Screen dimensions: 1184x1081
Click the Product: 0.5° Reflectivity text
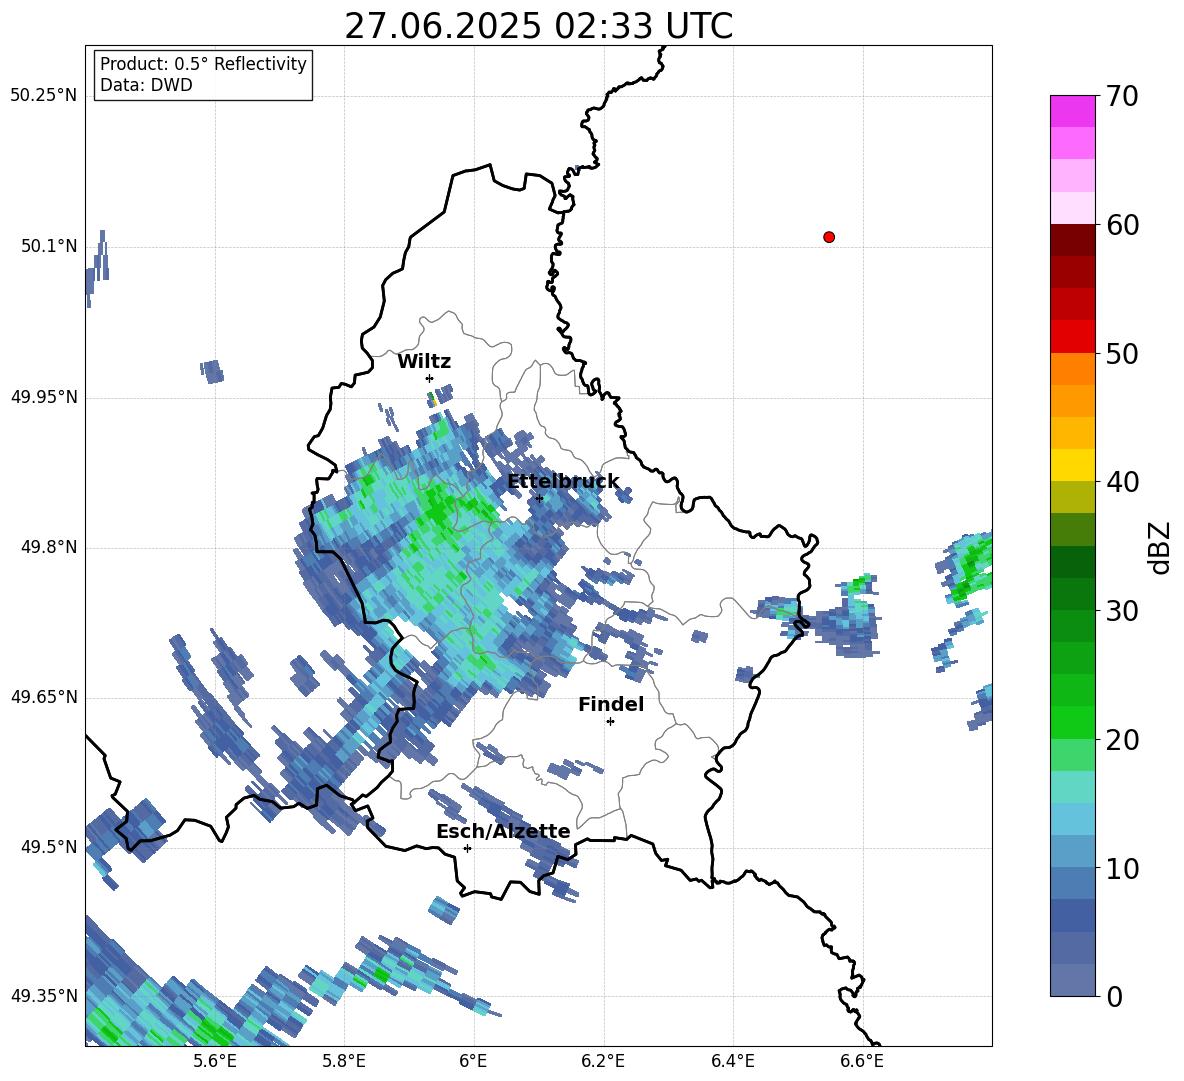[x=203, y=64]
